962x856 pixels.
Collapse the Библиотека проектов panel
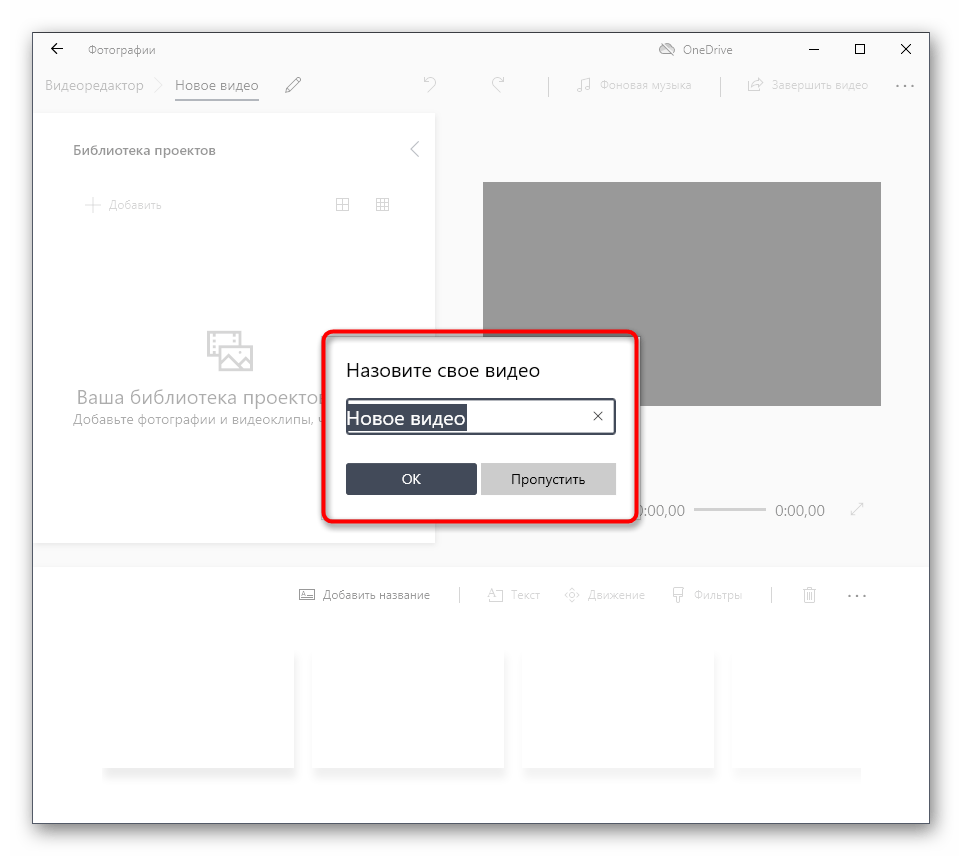414,149
